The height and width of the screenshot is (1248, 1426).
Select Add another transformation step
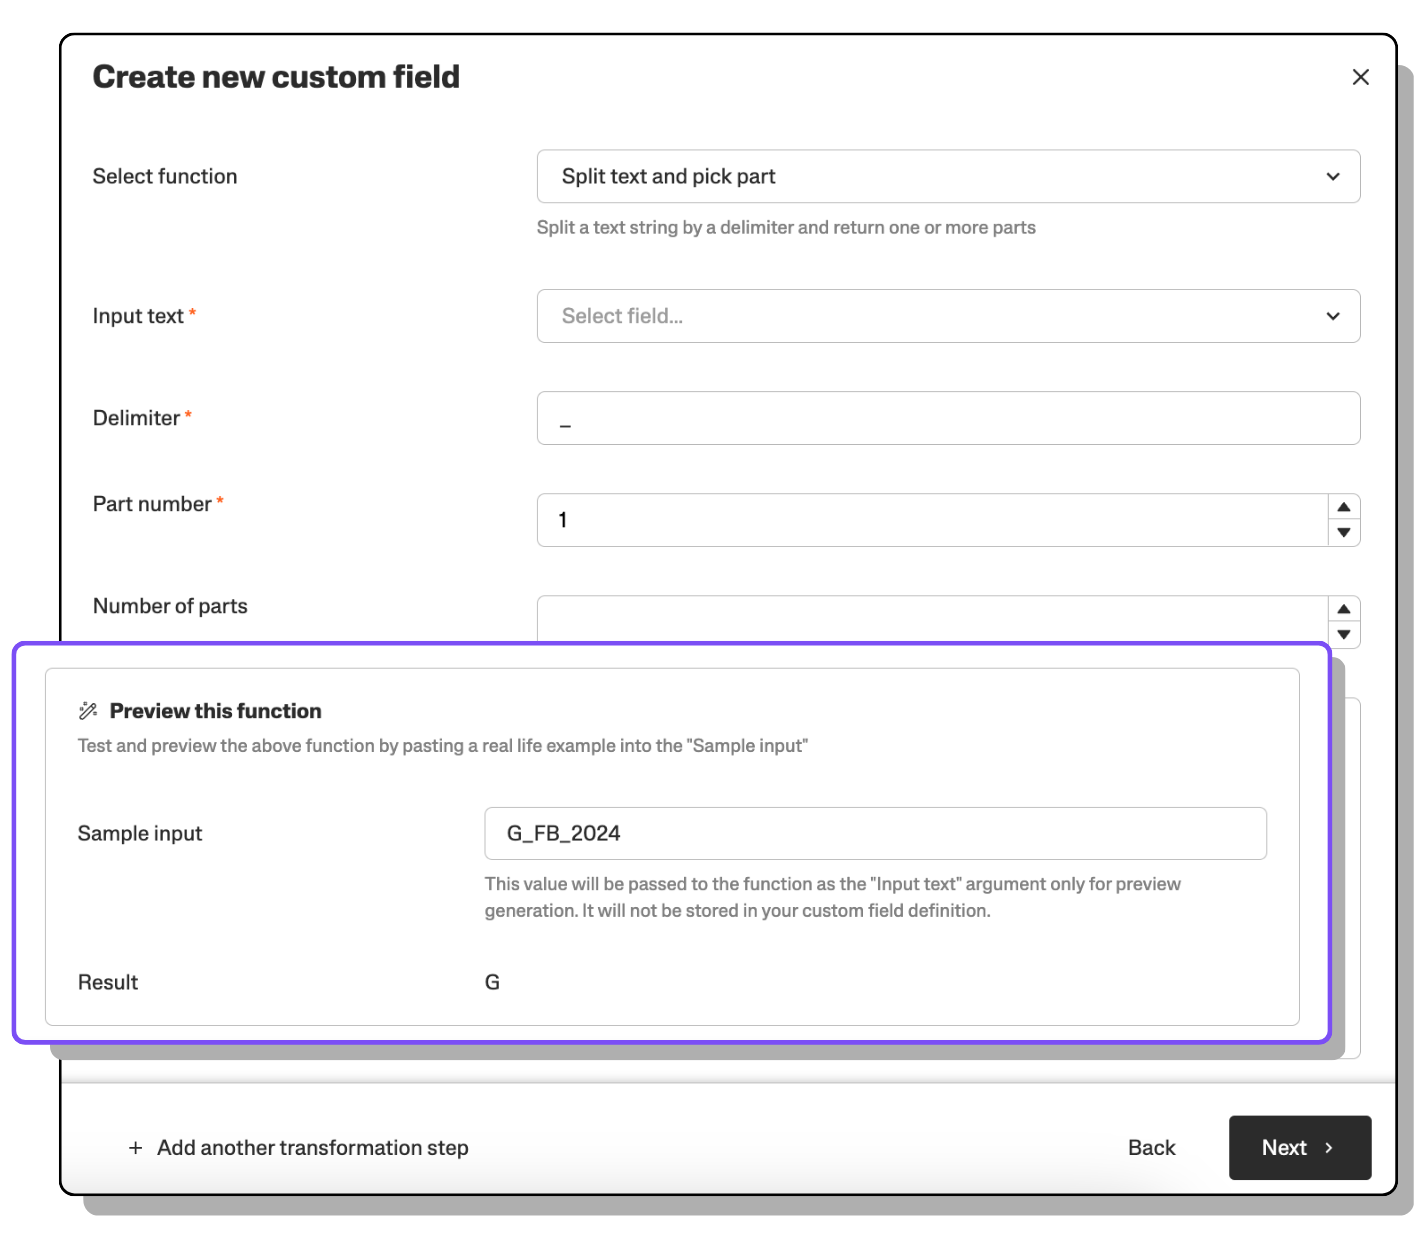tap(312, 1148)
